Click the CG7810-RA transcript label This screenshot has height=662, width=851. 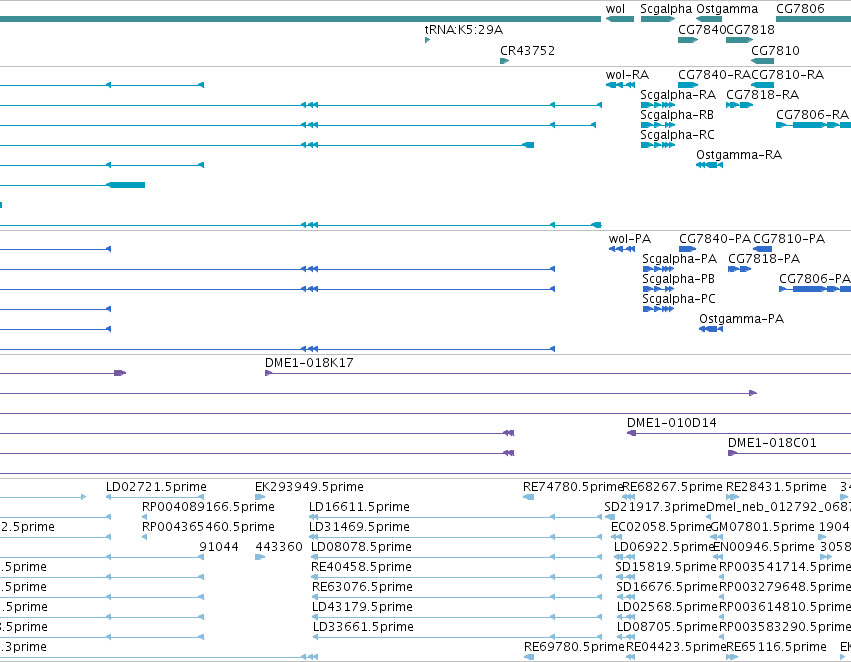[788, 75]
